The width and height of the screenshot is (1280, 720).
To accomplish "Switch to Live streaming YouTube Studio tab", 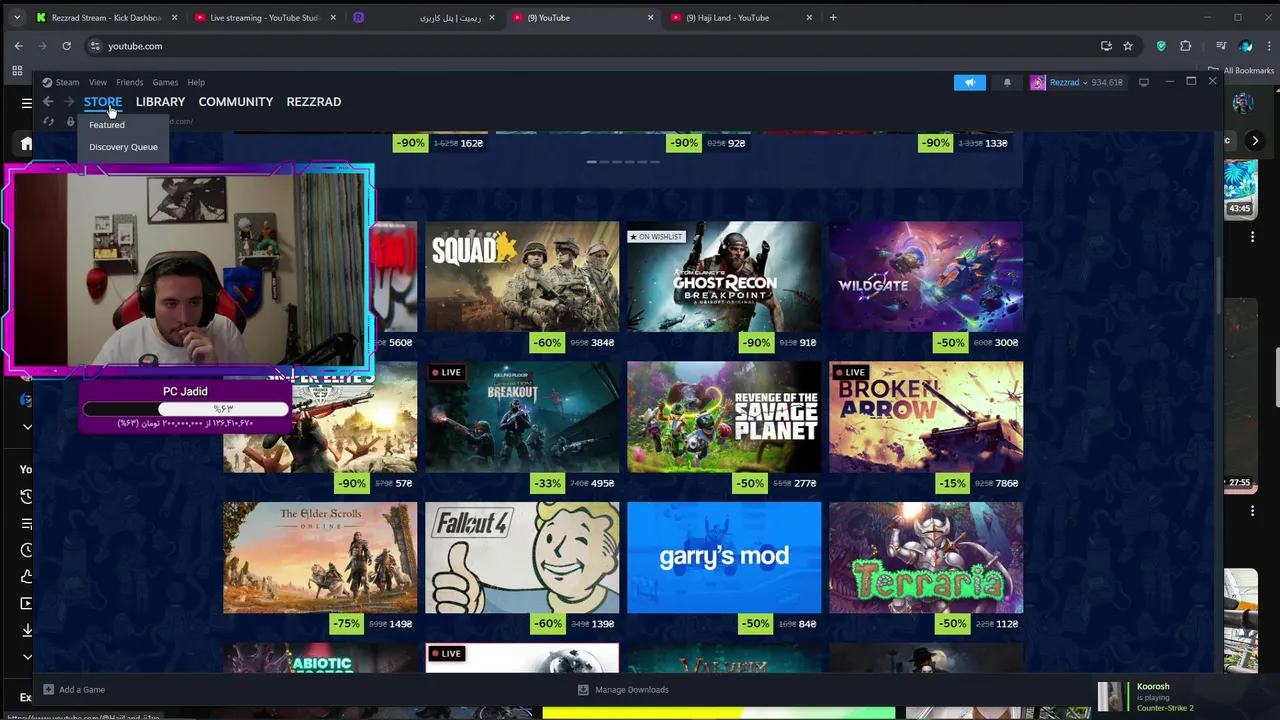I will [264, 17].
